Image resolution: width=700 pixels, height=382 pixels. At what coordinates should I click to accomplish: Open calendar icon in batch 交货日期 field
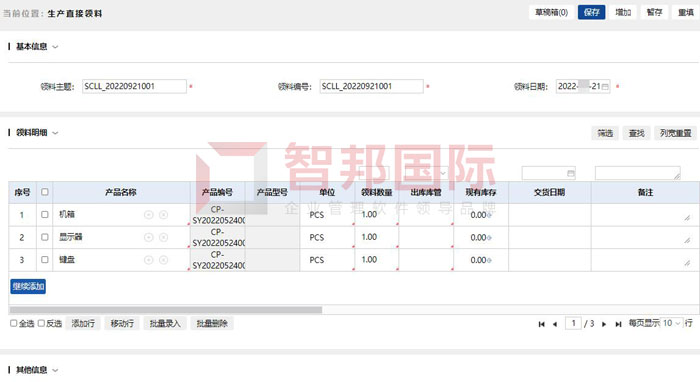tap(571, 173)
